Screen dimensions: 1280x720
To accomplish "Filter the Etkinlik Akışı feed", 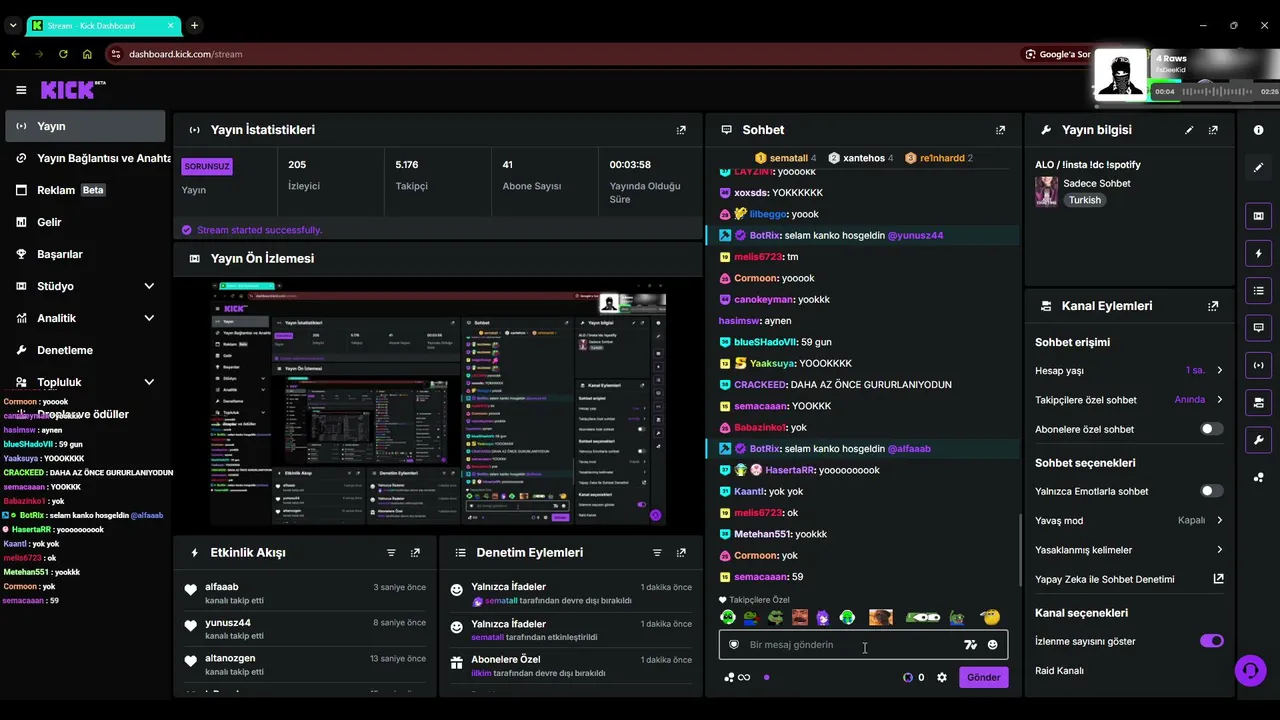I will [391, 553].
